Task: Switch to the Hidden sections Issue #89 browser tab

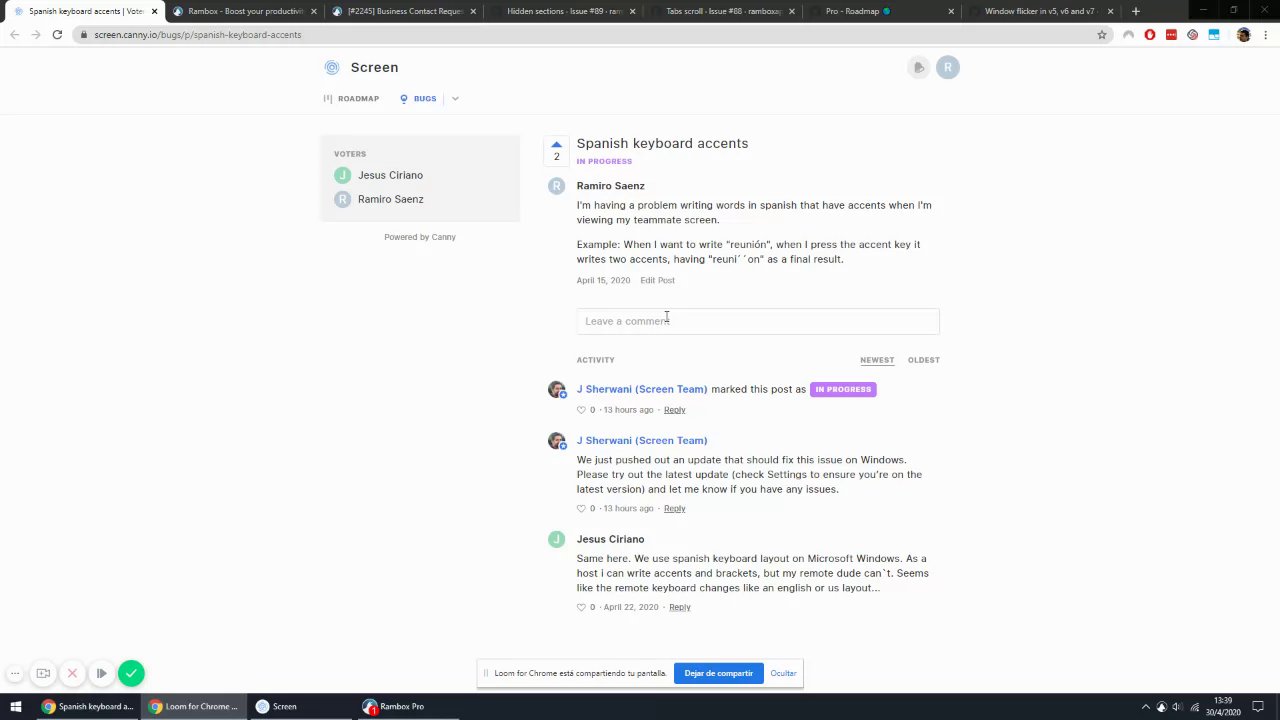Action: pyautogui.click(x=563, y=12)
